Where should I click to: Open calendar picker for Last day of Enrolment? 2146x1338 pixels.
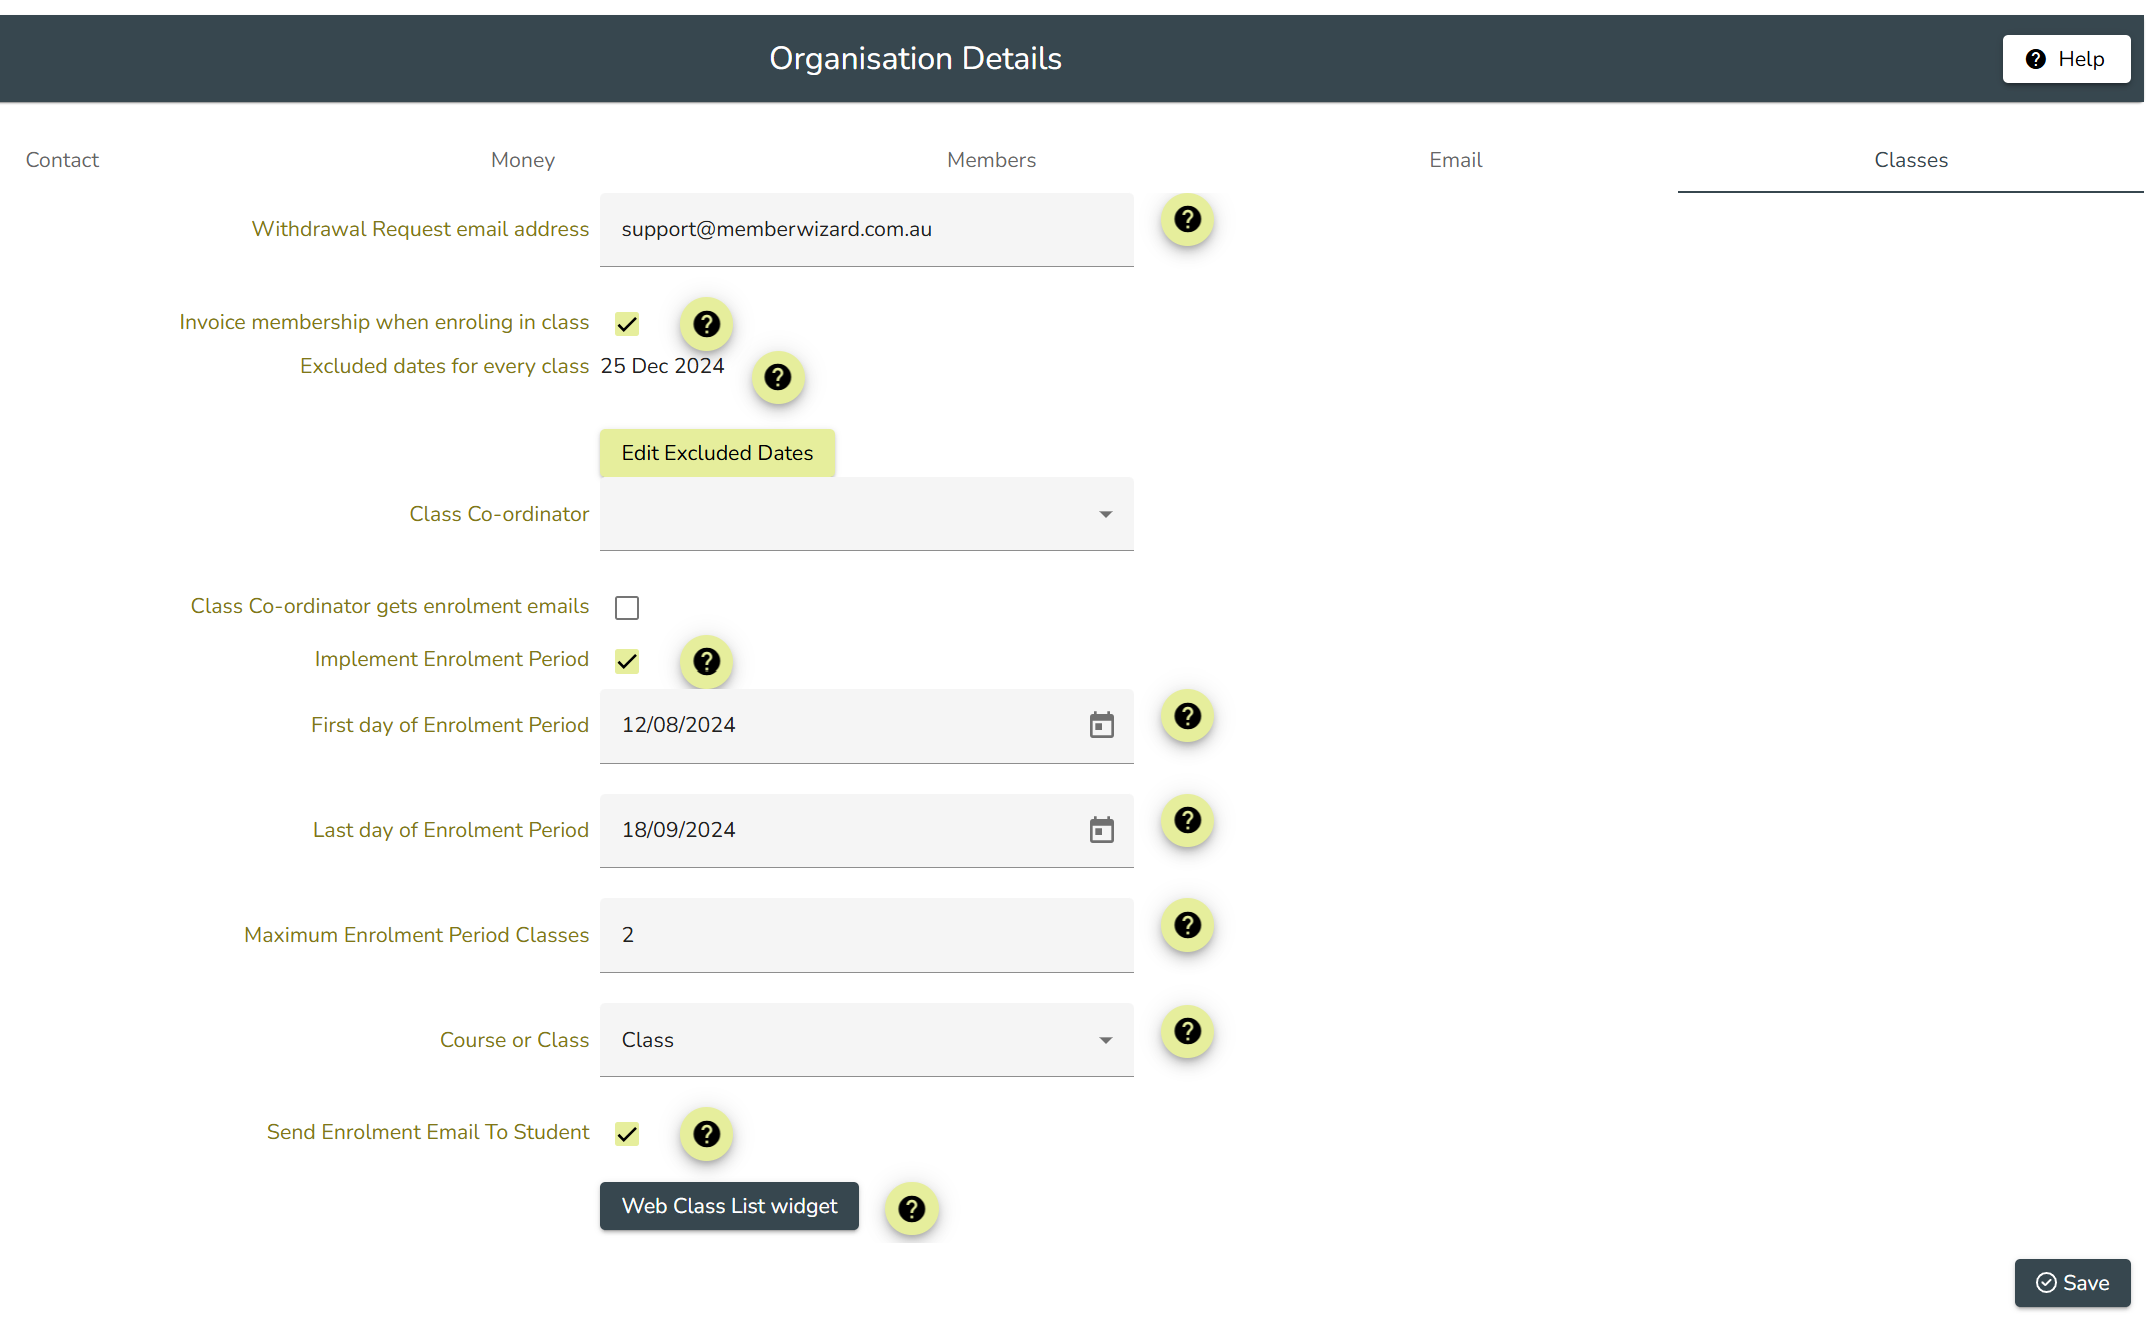tap(1101, 830)
